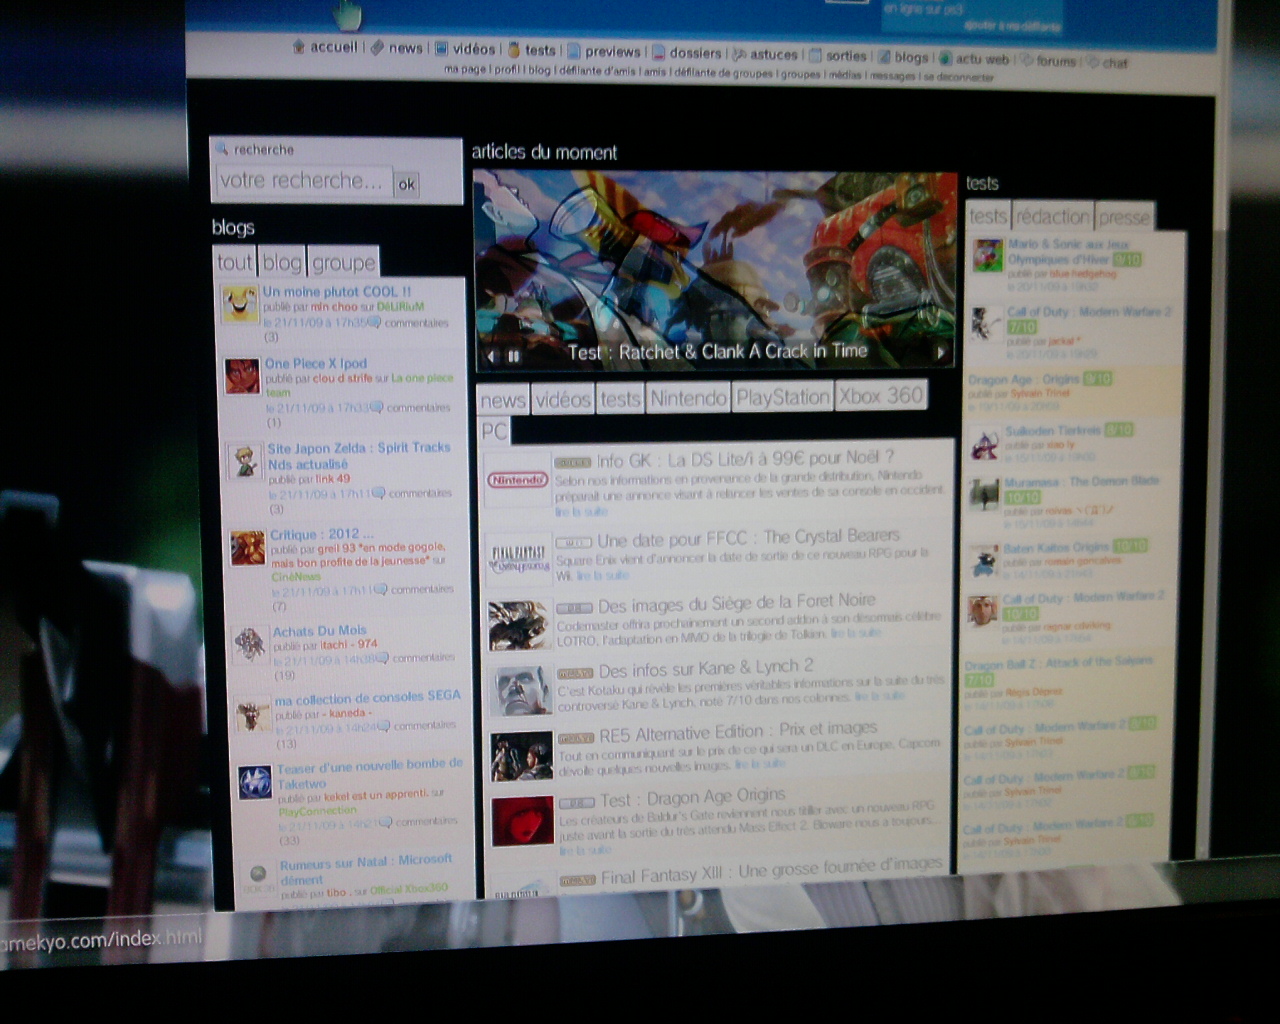Click comment bubble on 'Critique : 2012' post
The image size is (1280, 1024).
click(x=381, y=590)
